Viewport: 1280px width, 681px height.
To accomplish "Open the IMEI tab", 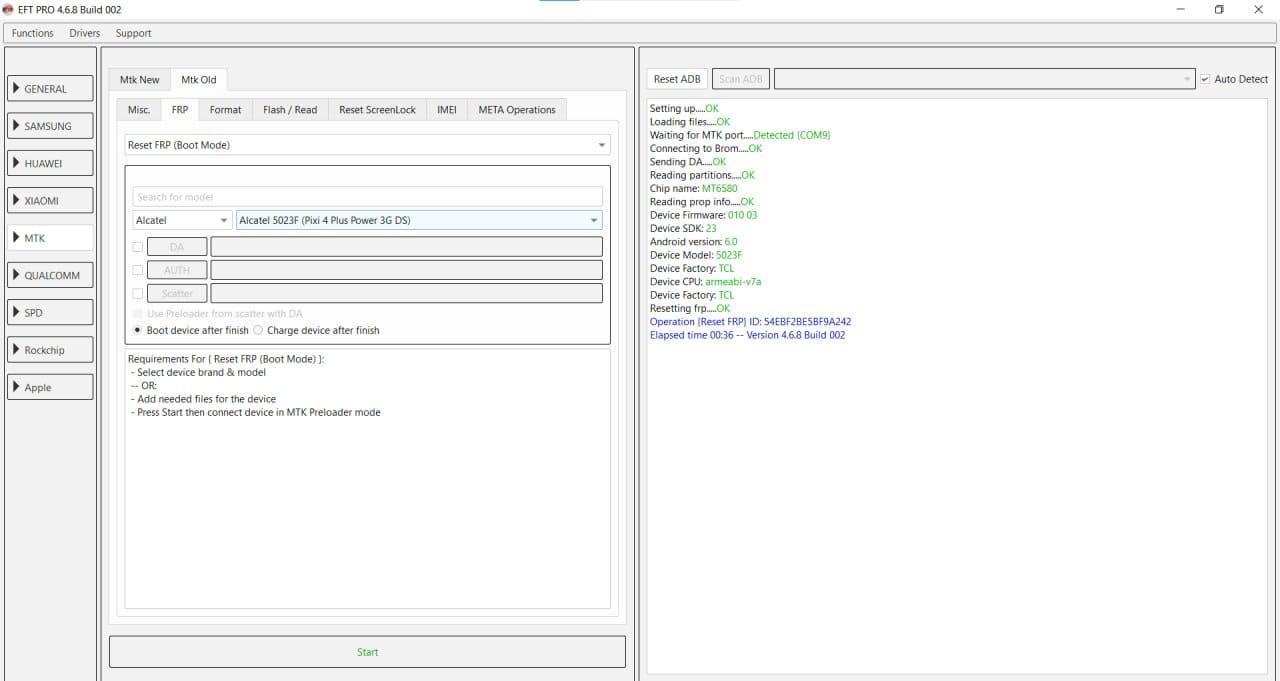I will pyautogui.click(x=446, y=110).
